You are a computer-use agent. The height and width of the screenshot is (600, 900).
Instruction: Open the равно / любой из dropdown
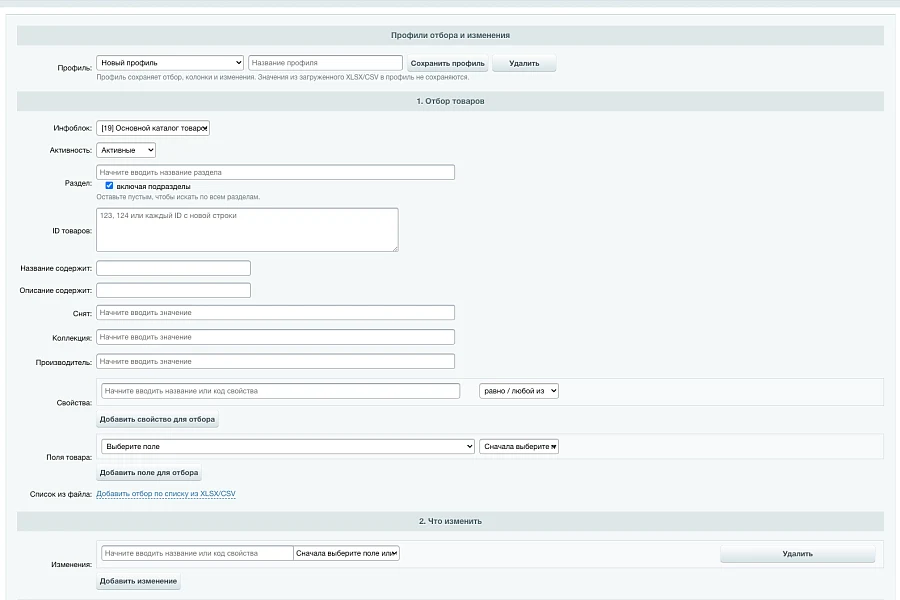coord(519,391)
